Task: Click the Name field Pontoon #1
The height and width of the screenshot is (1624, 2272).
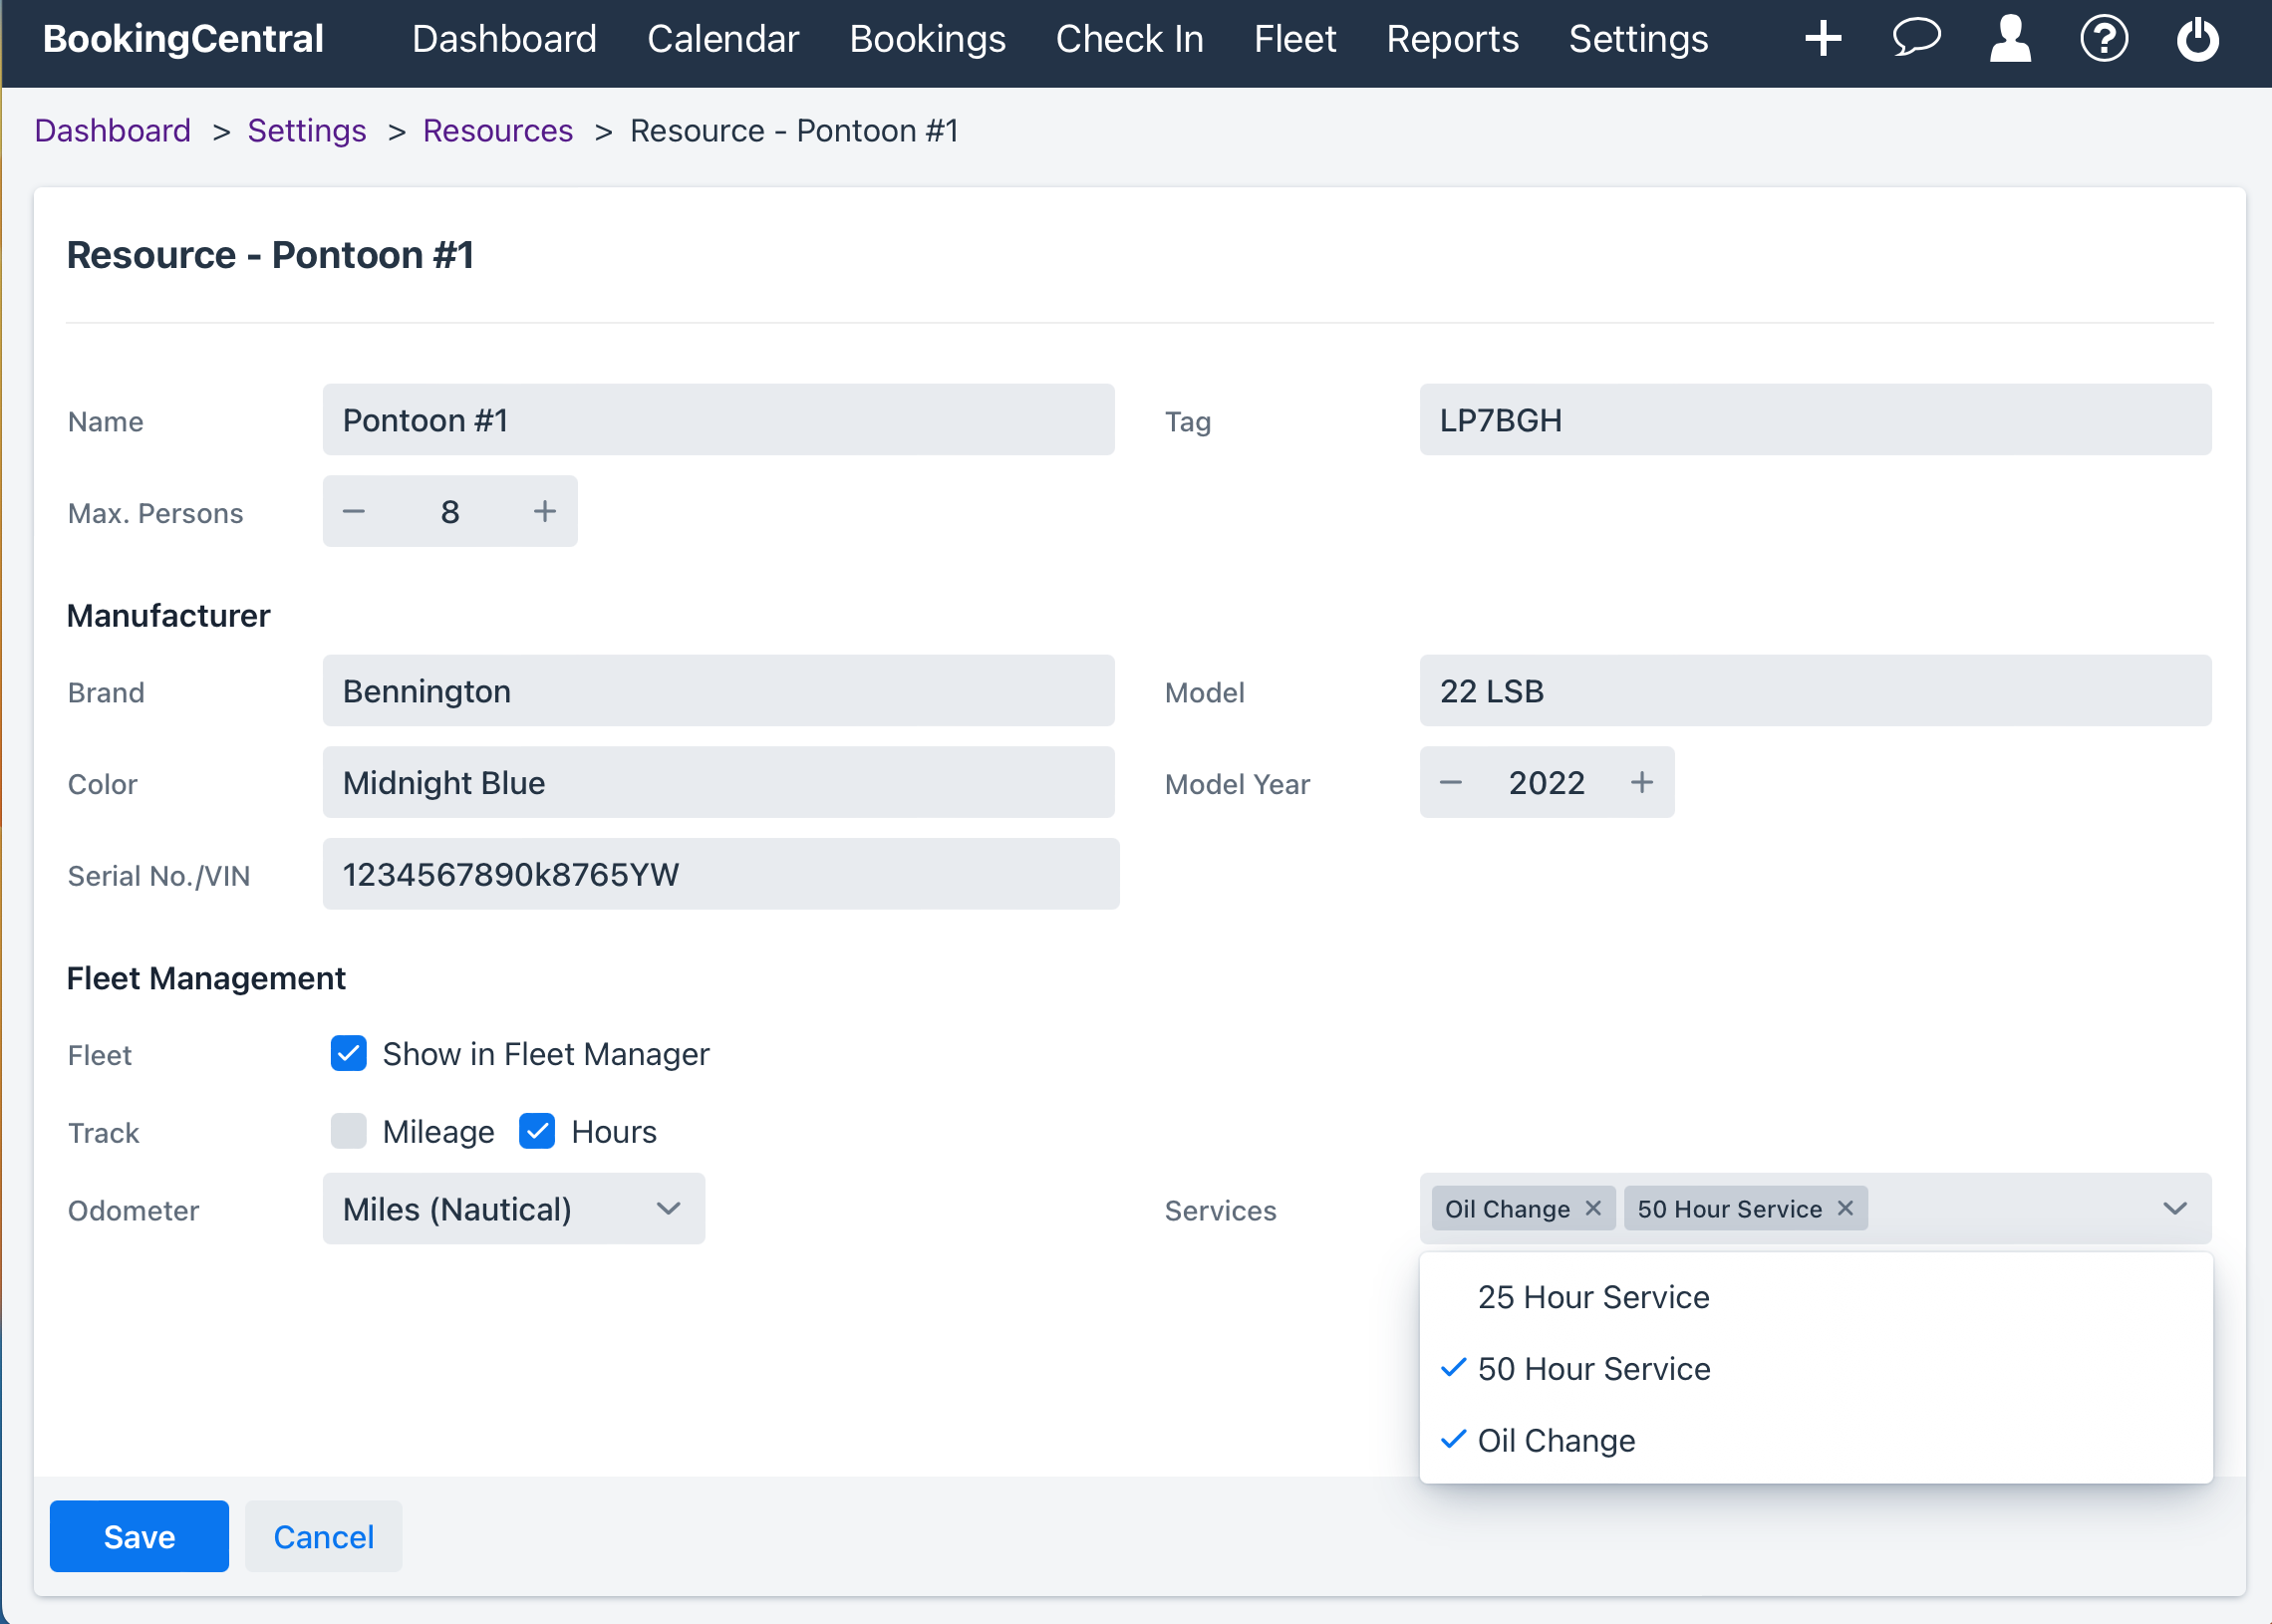Action: pyautogui.click(x=718, y=420)
